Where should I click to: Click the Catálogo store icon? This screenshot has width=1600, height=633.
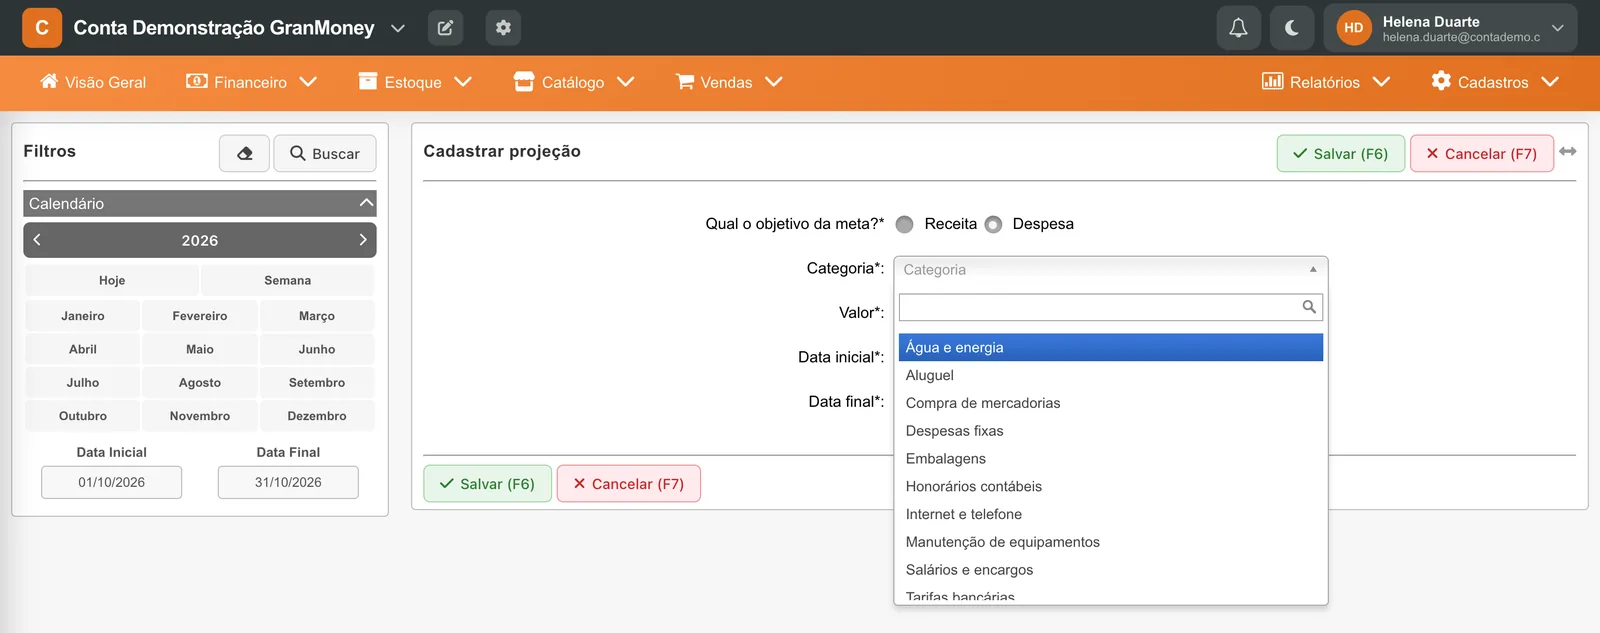[x=524, y=81]
